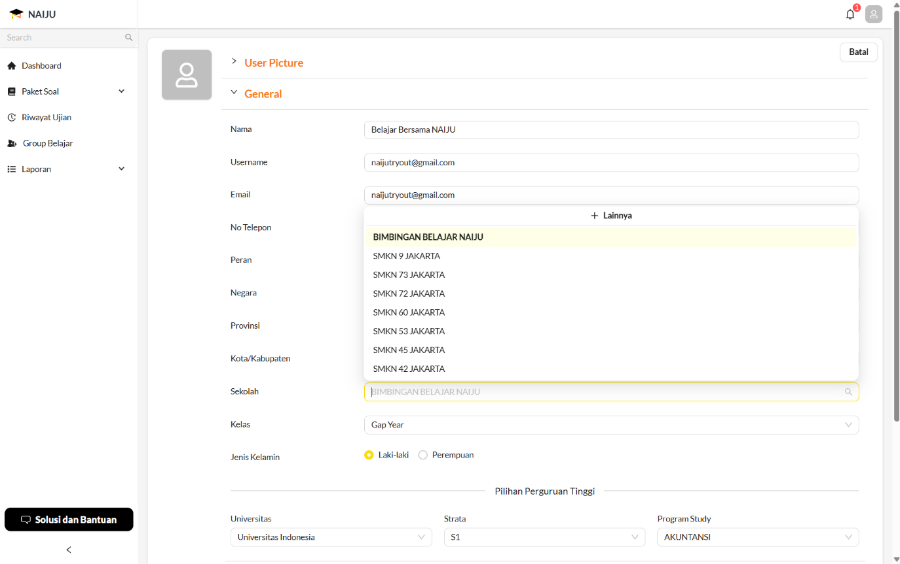Expand the User Picture section
The height and width of the screenshot is (564, 900).
[x=234, y=61]
